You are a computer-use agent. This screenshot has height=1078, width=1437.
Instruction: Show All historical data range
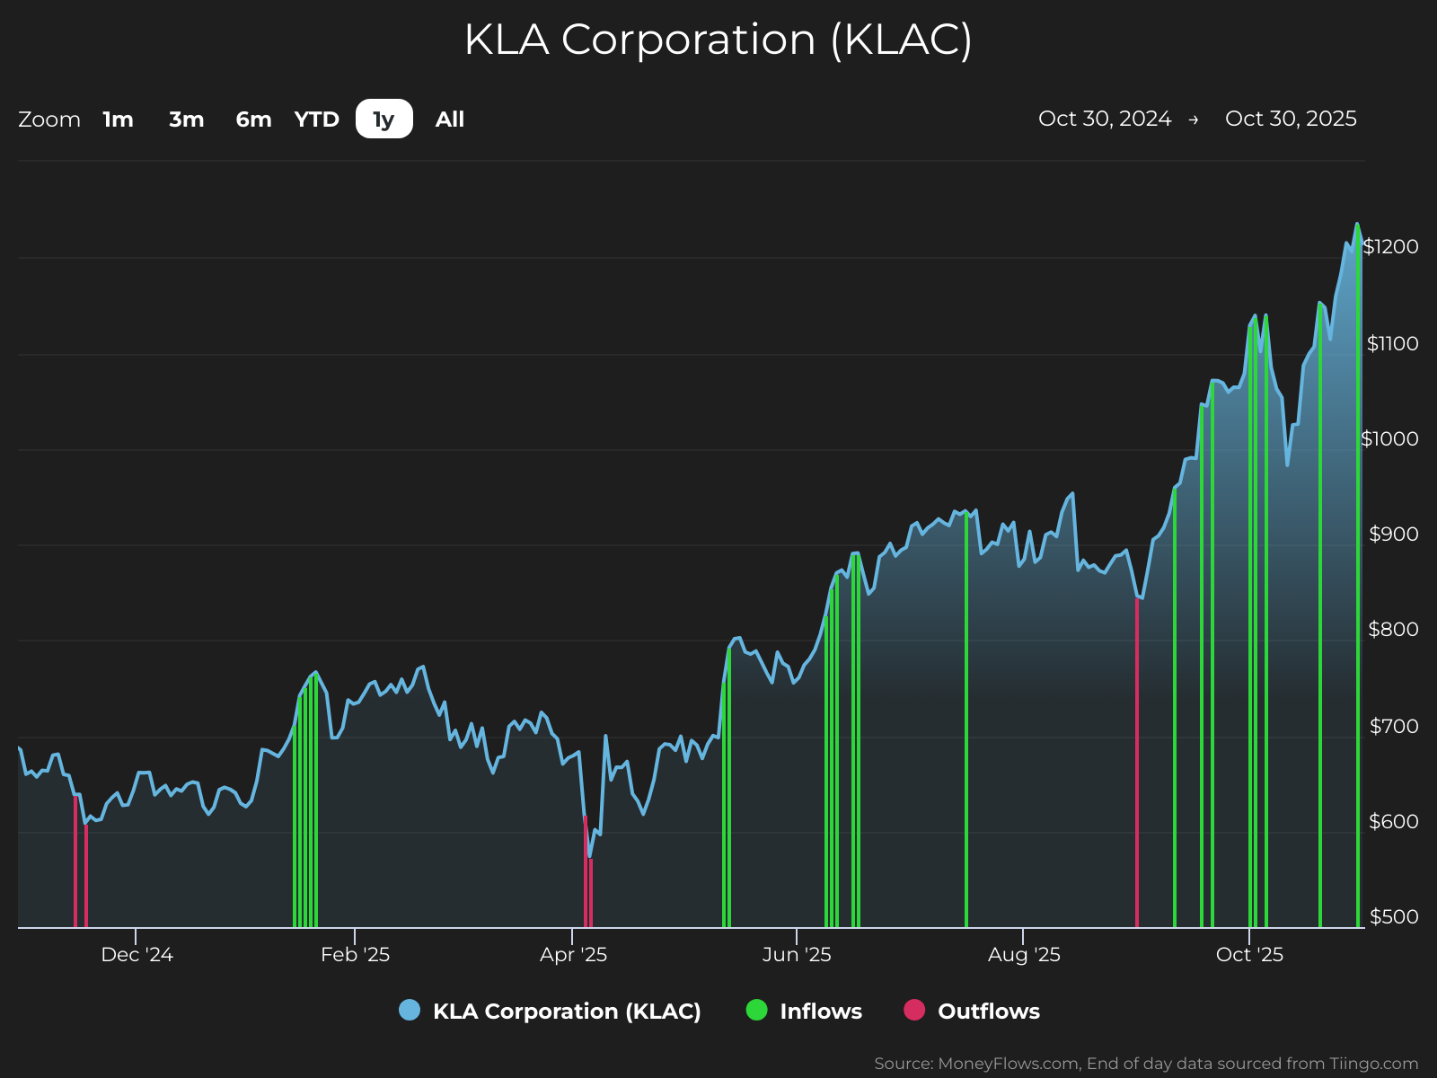tap(450, 119)
